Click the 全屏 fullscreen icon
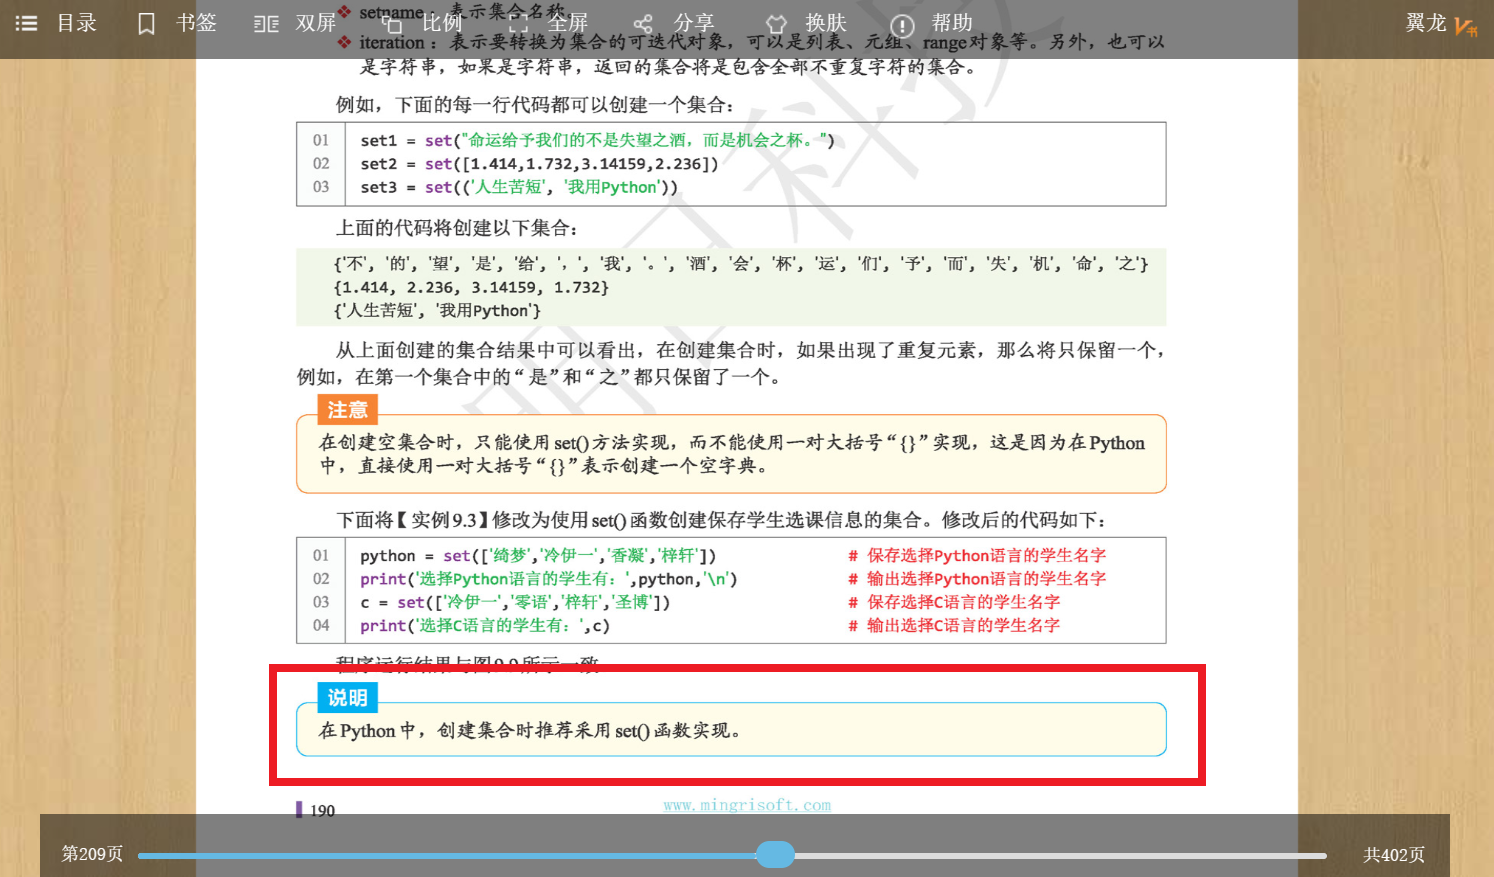This screenshot has height=877, width=1494. tap(518, 23)
